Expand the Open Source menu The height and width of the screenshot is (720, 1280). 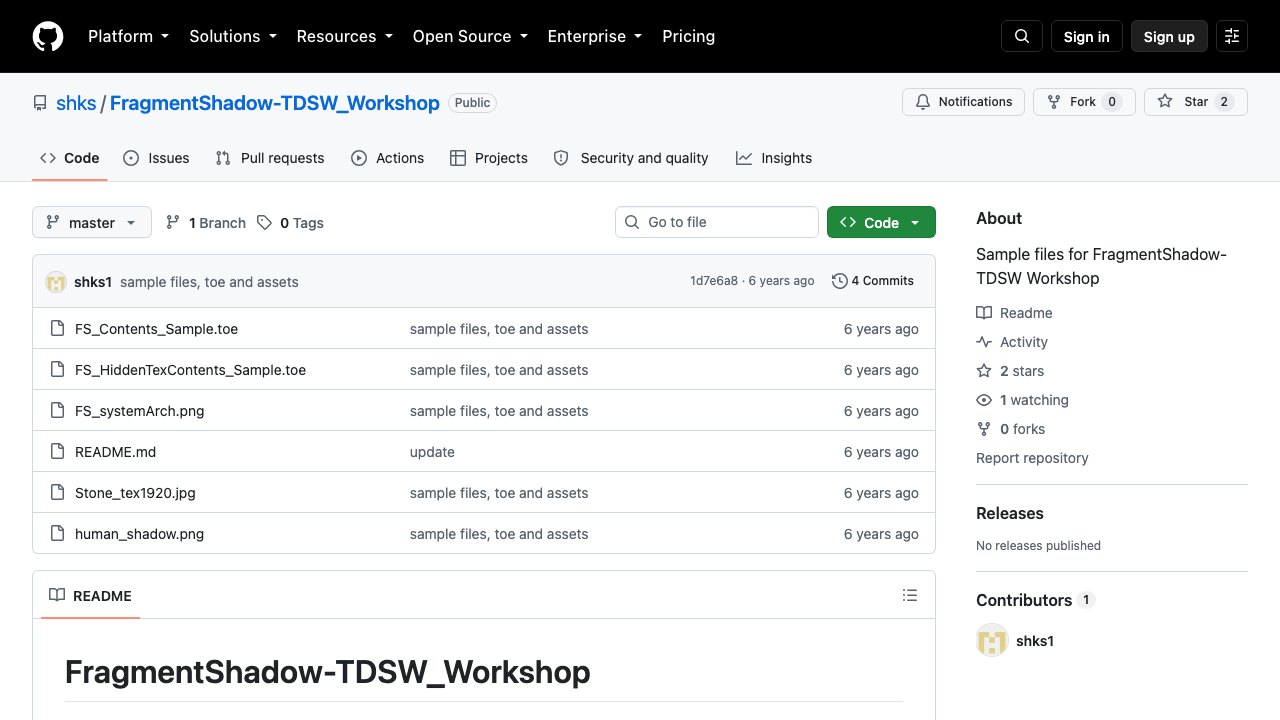(470, 36)
